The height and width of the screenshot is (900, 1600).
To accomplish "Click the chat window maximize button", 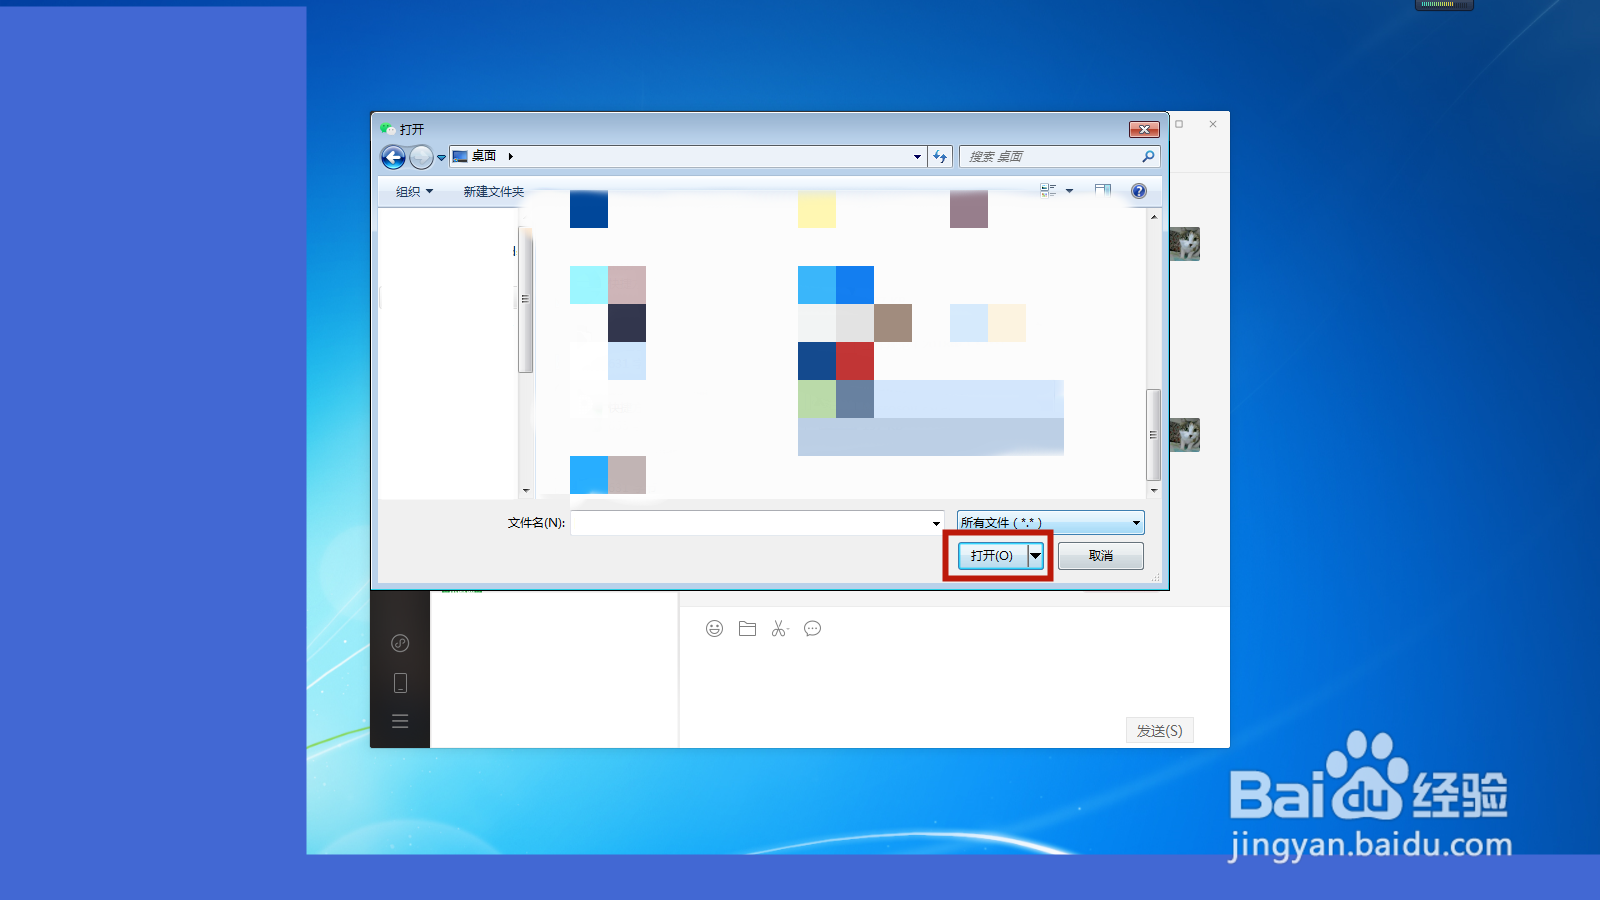I will pyautogui.click(x=1179, y=124).
